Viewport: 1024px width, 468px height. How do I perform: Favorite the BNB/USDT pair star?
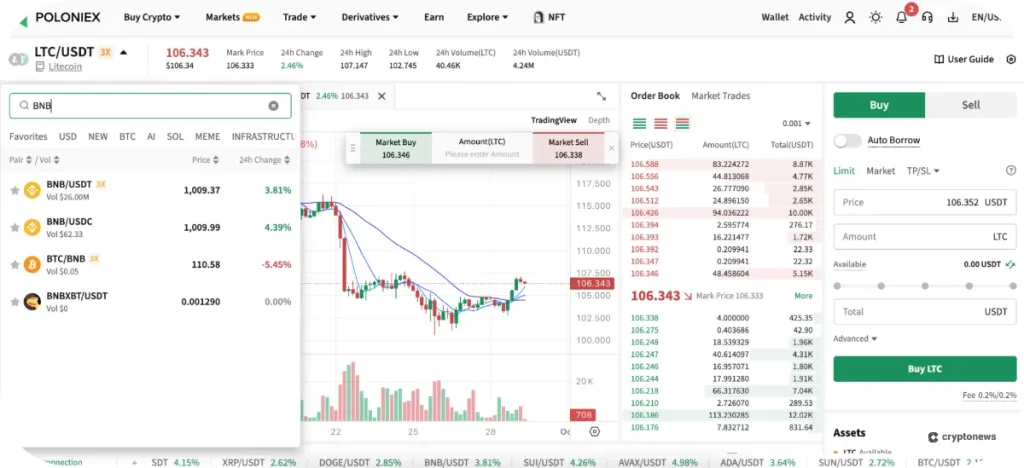pos(14,191)
